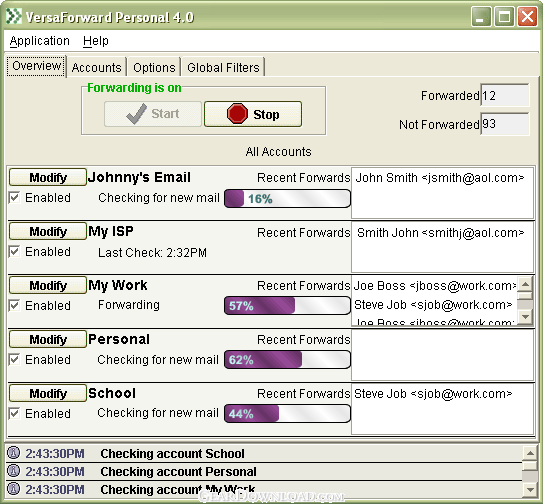Click the red stop sign icon
The image size is (543, 504).
(237, 113)
